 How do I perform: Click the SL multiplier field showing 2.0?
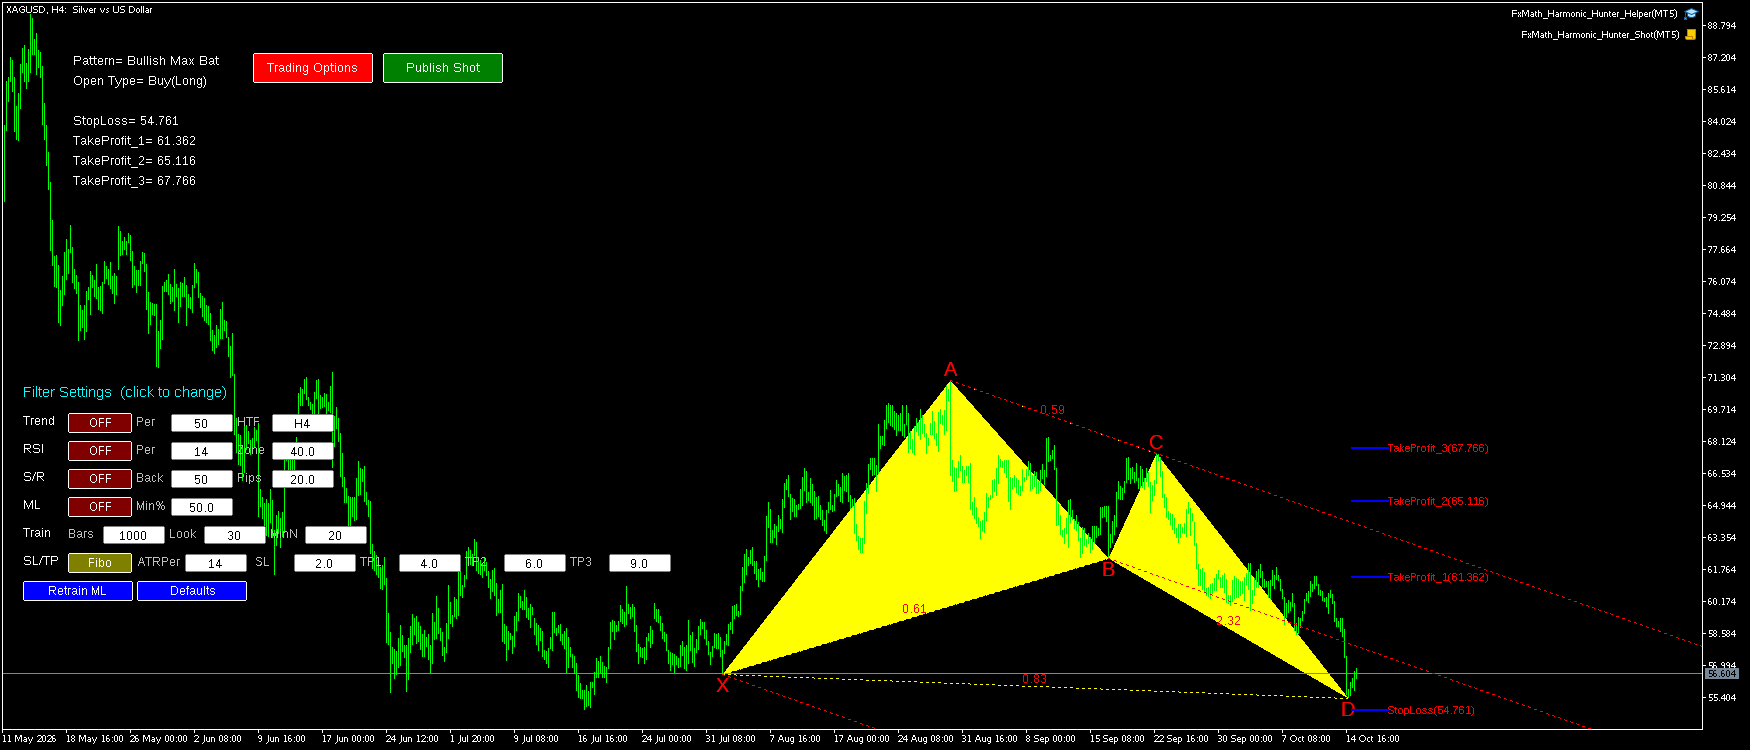(324, 563)
